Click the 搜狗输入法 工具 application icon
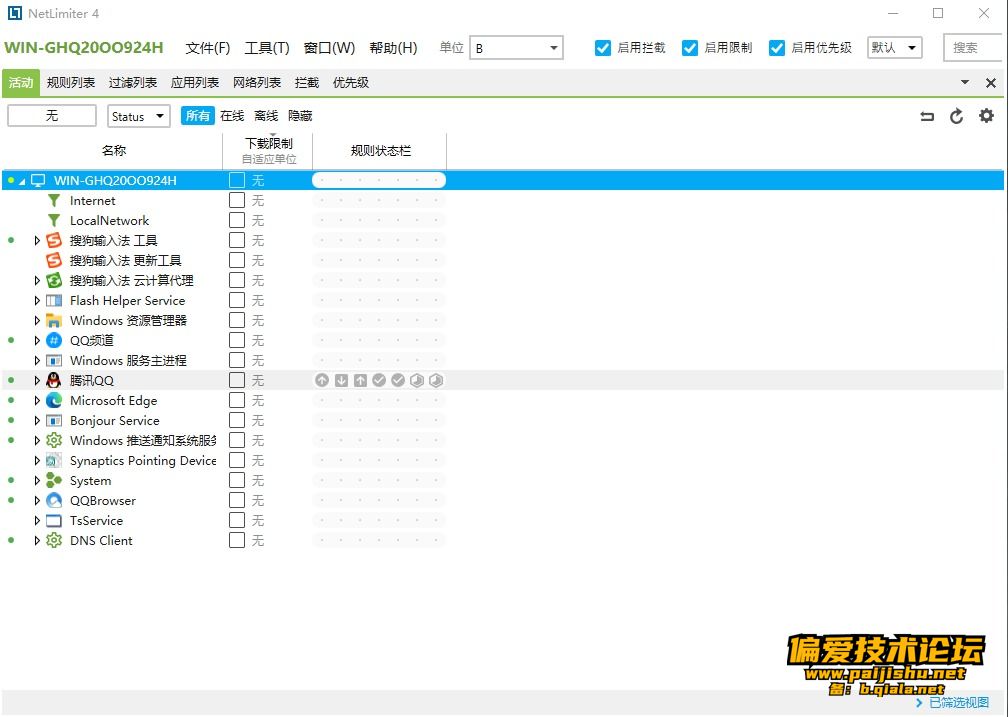 tap(54, 241)
